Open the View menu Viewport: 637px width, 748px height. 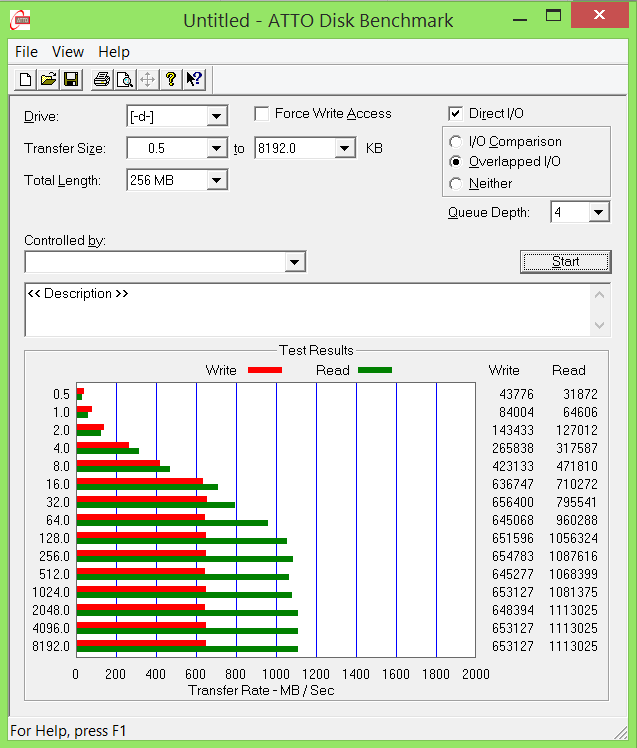coord(68,52)
